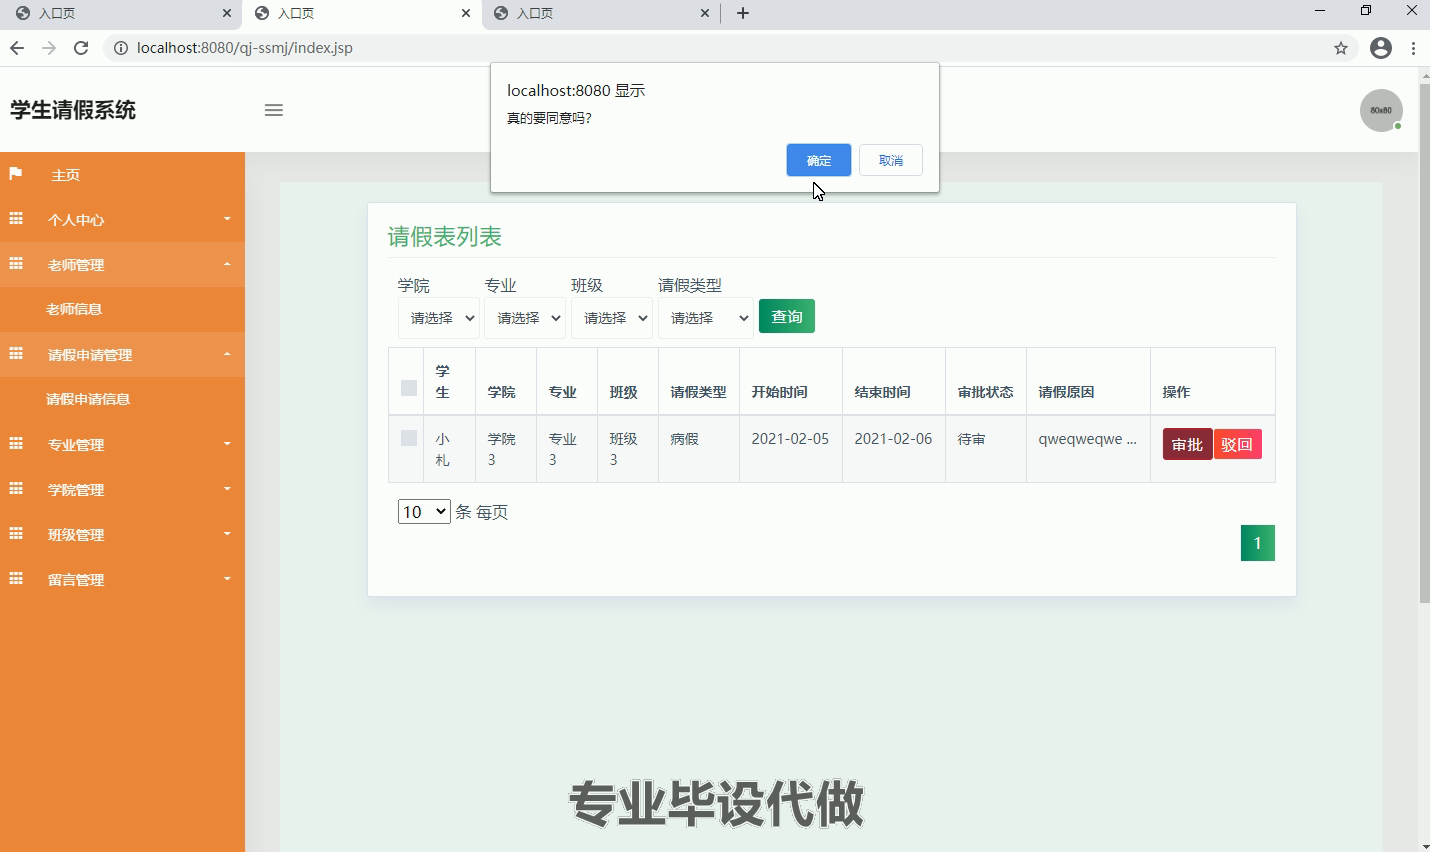This screenshot has width=1430, height=852.
Task: Click the grid icon beside 专业管理
Action: click(x=16, y=444)
